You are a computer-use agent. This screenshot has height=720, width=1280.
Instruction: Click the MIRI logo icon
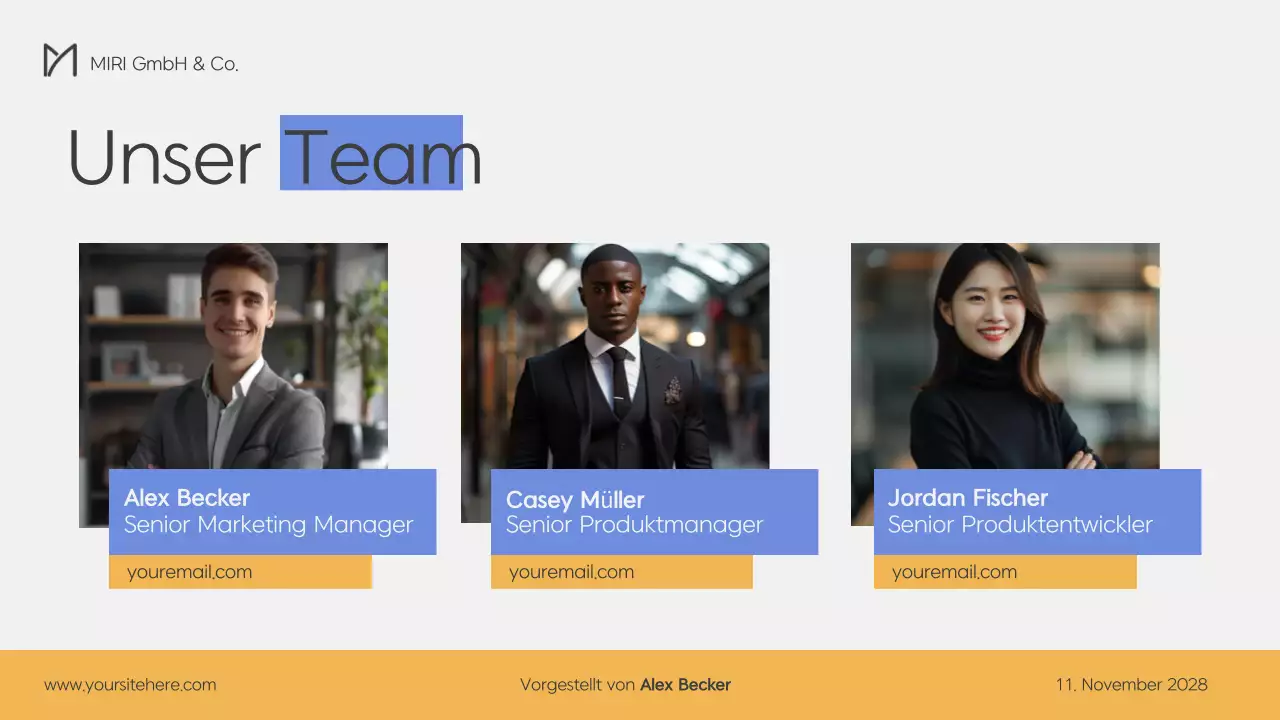(x=60, y=60)
